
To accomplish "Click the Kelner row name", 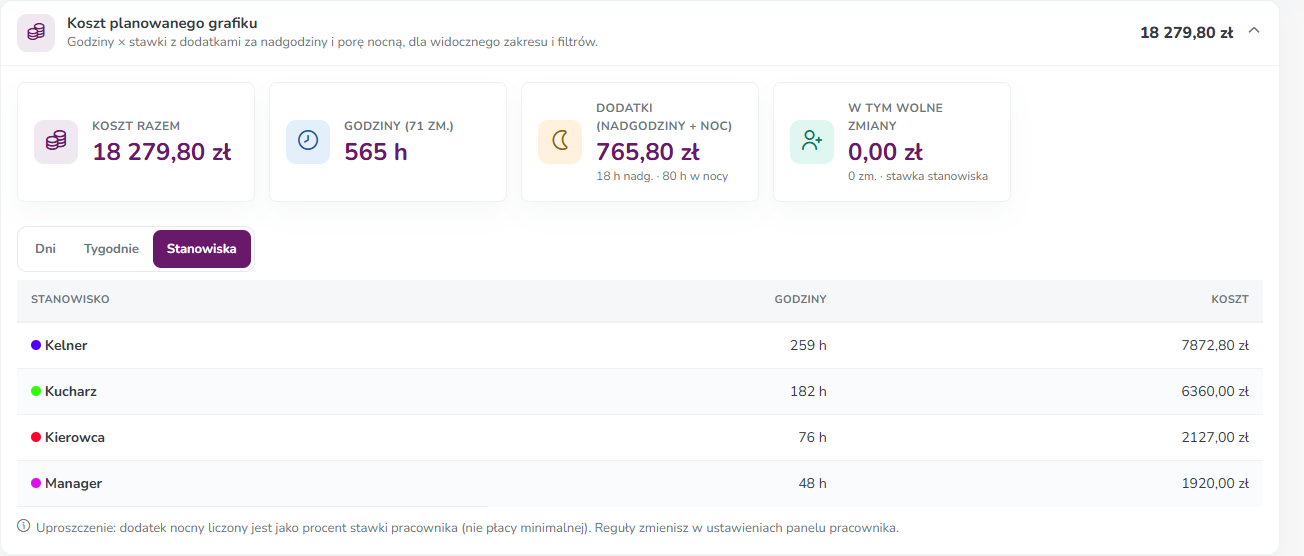I will coord(66,345).
